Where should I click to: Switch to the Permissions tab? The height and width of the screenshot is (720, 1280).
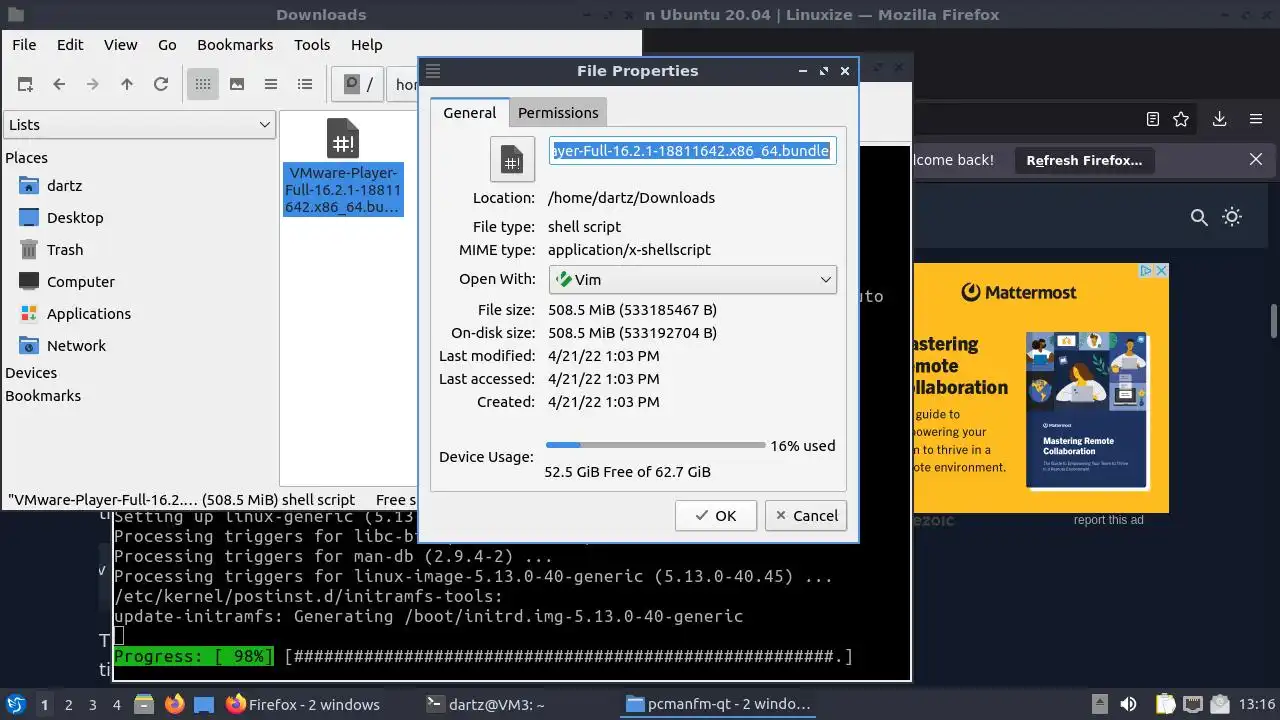558,112
